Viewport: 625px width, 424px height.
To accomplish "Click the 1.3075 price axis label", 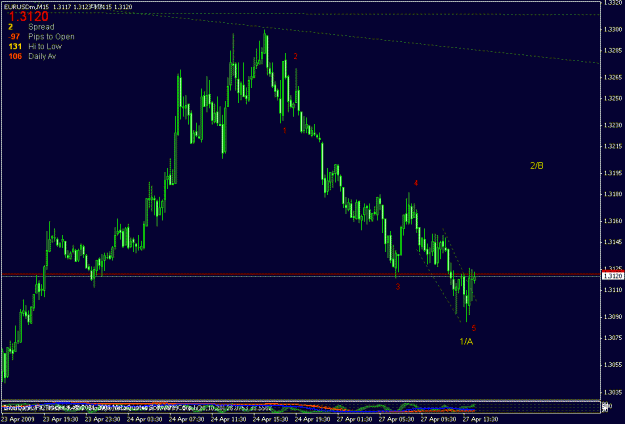I will (611, 338).
